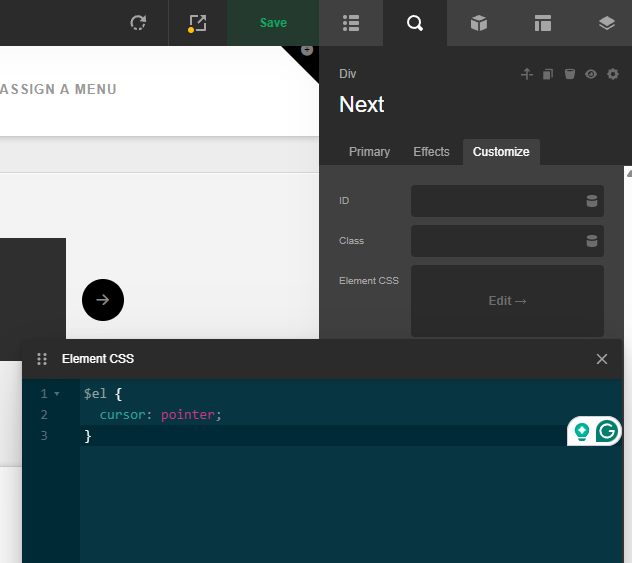Viewport: 632px width, 563px height.
Task: Switch to the Effects tab
Action: [431, 152]
